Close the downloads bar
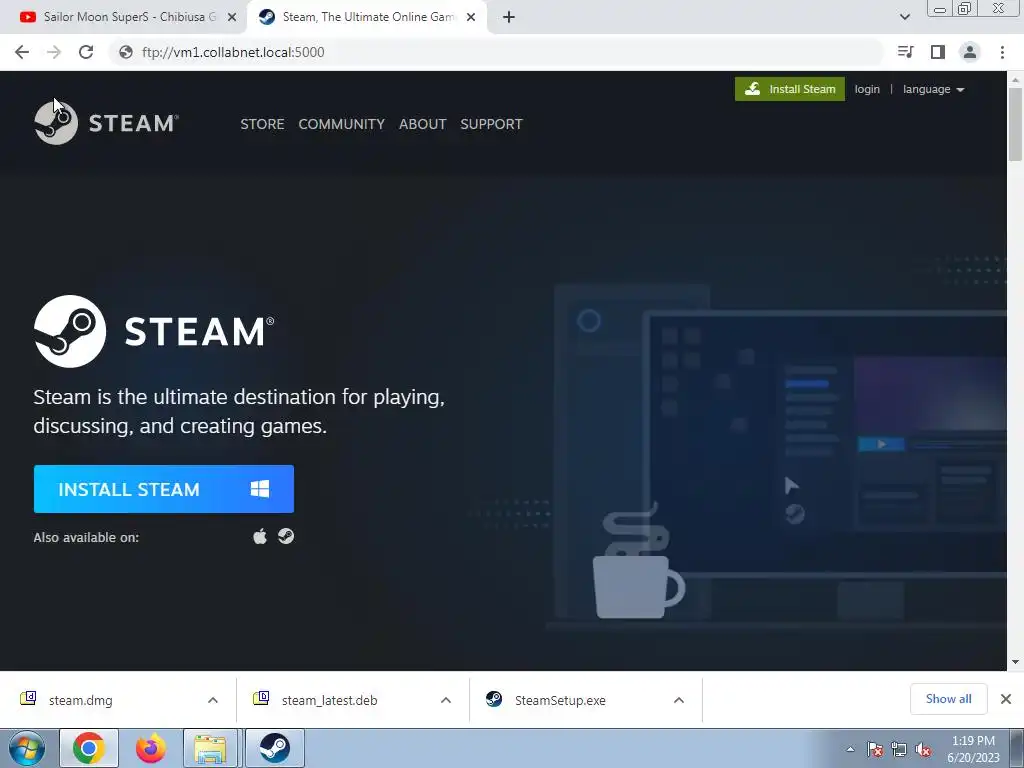 pyautogui.click(x=1006, y=699)
